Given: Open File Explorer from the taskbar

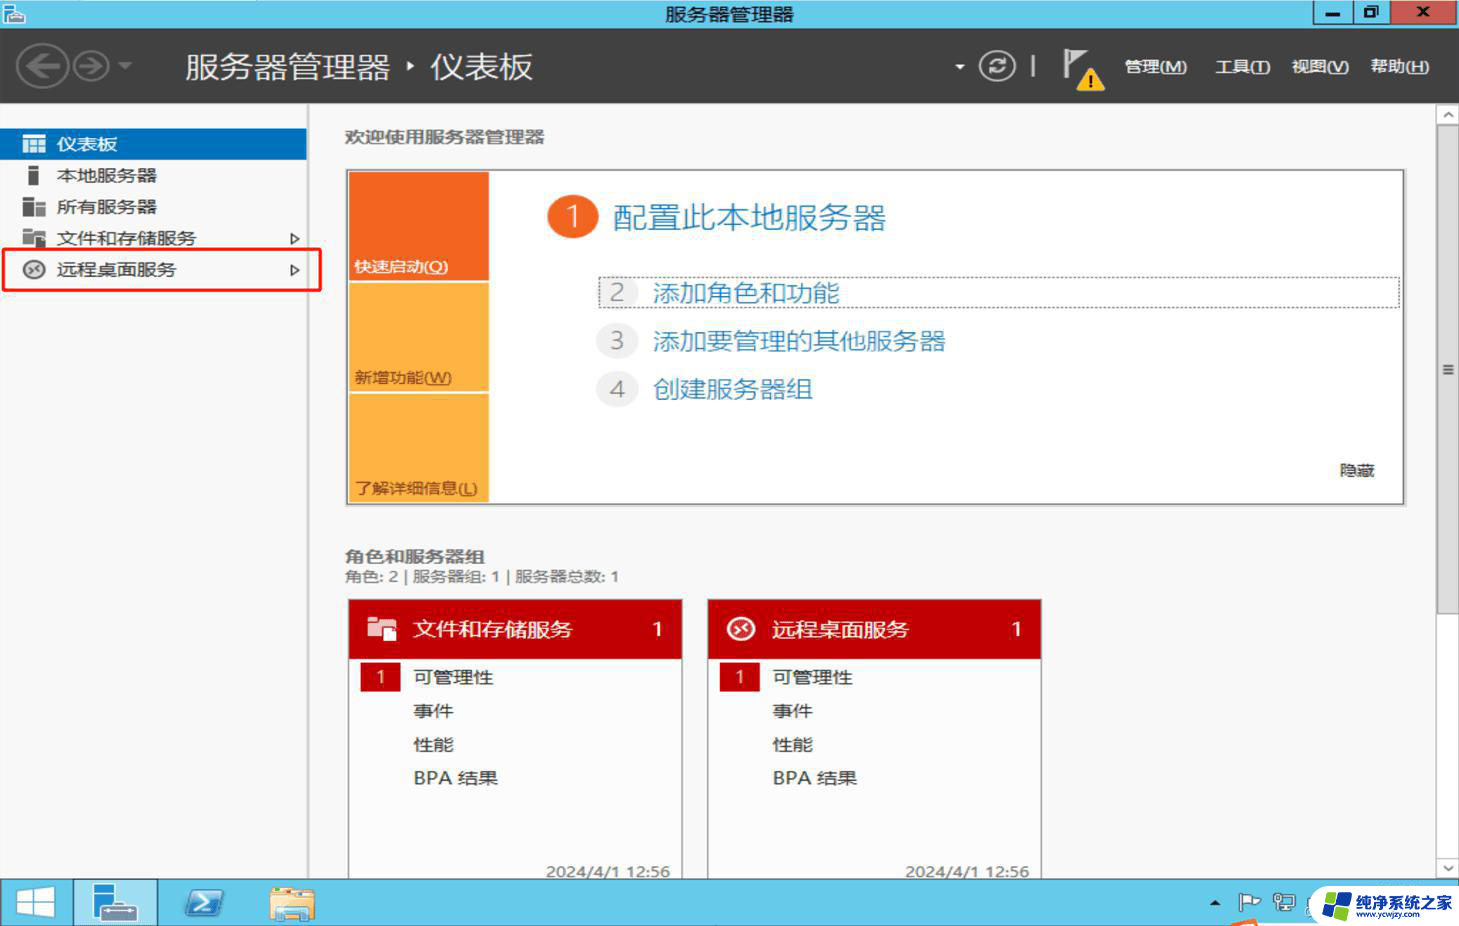Looking at the screenshot, I should pos(292,904).
